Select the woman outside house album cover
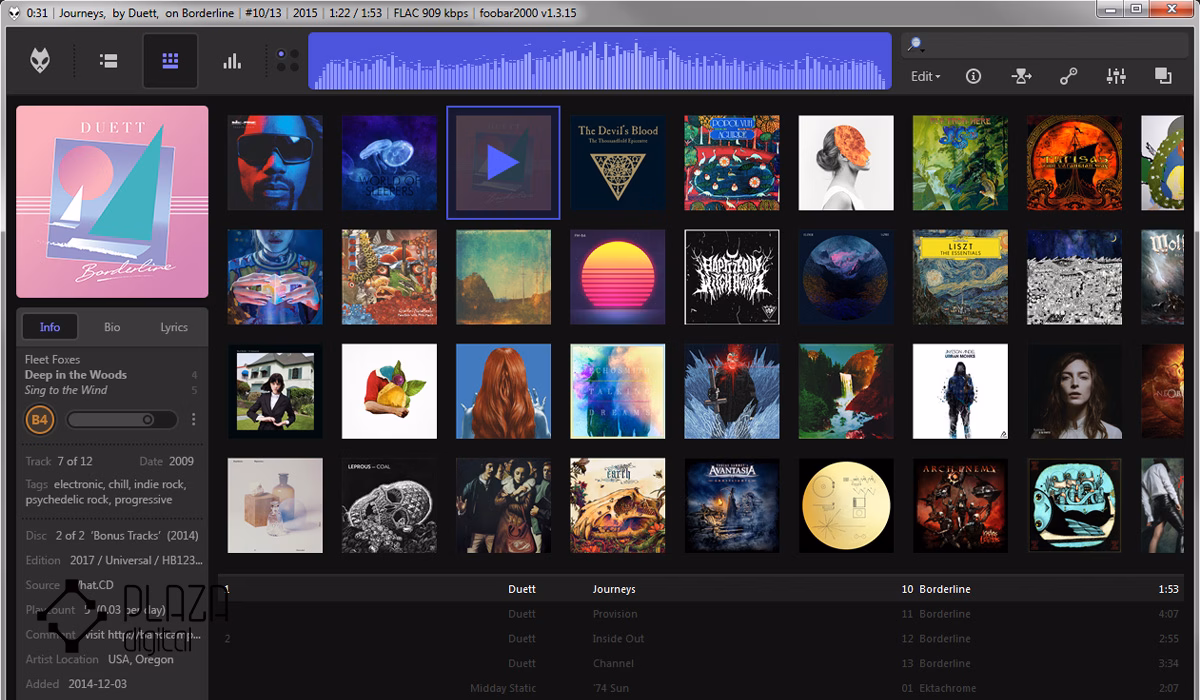Screen dimensions: 1200x700 point(275,391)
